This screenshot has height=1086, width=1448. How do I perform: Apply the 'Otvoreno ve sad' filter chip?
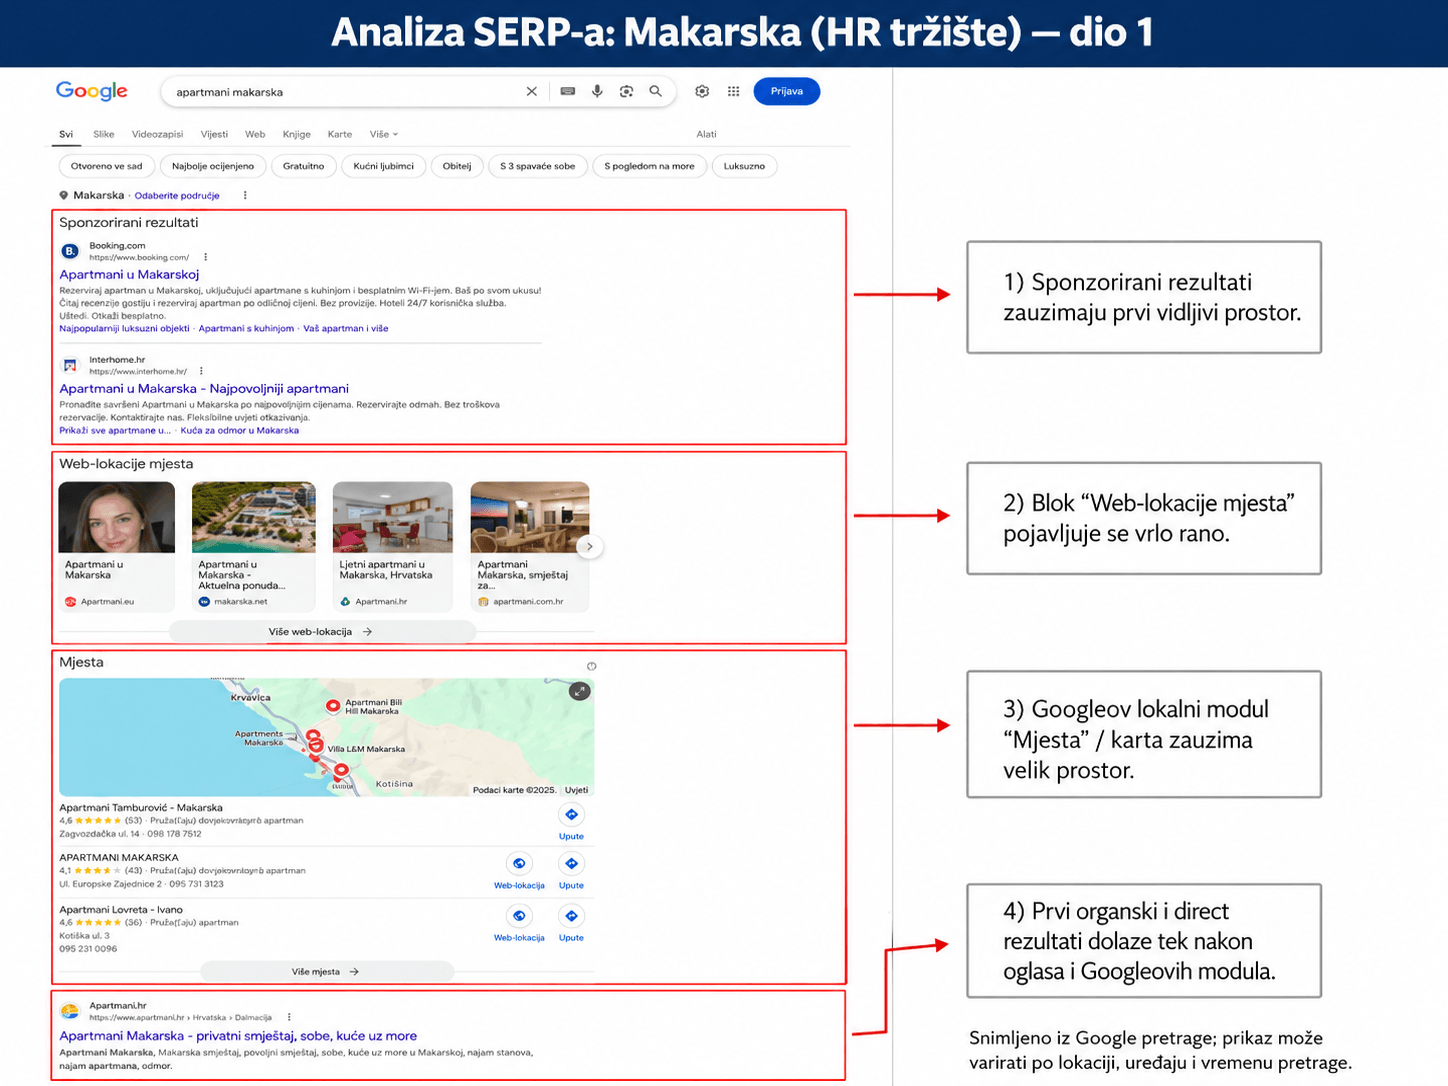pos(107,166)
